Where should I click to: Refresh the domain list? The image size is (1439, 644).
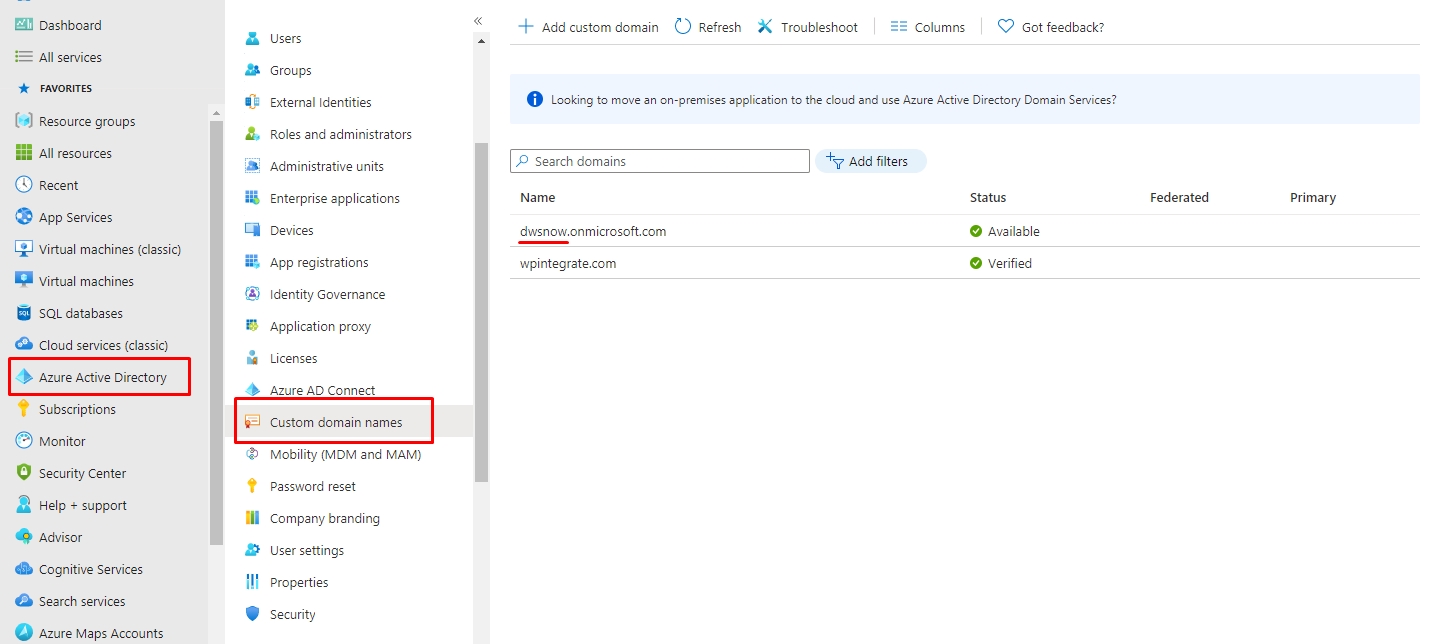coord(708,27)
